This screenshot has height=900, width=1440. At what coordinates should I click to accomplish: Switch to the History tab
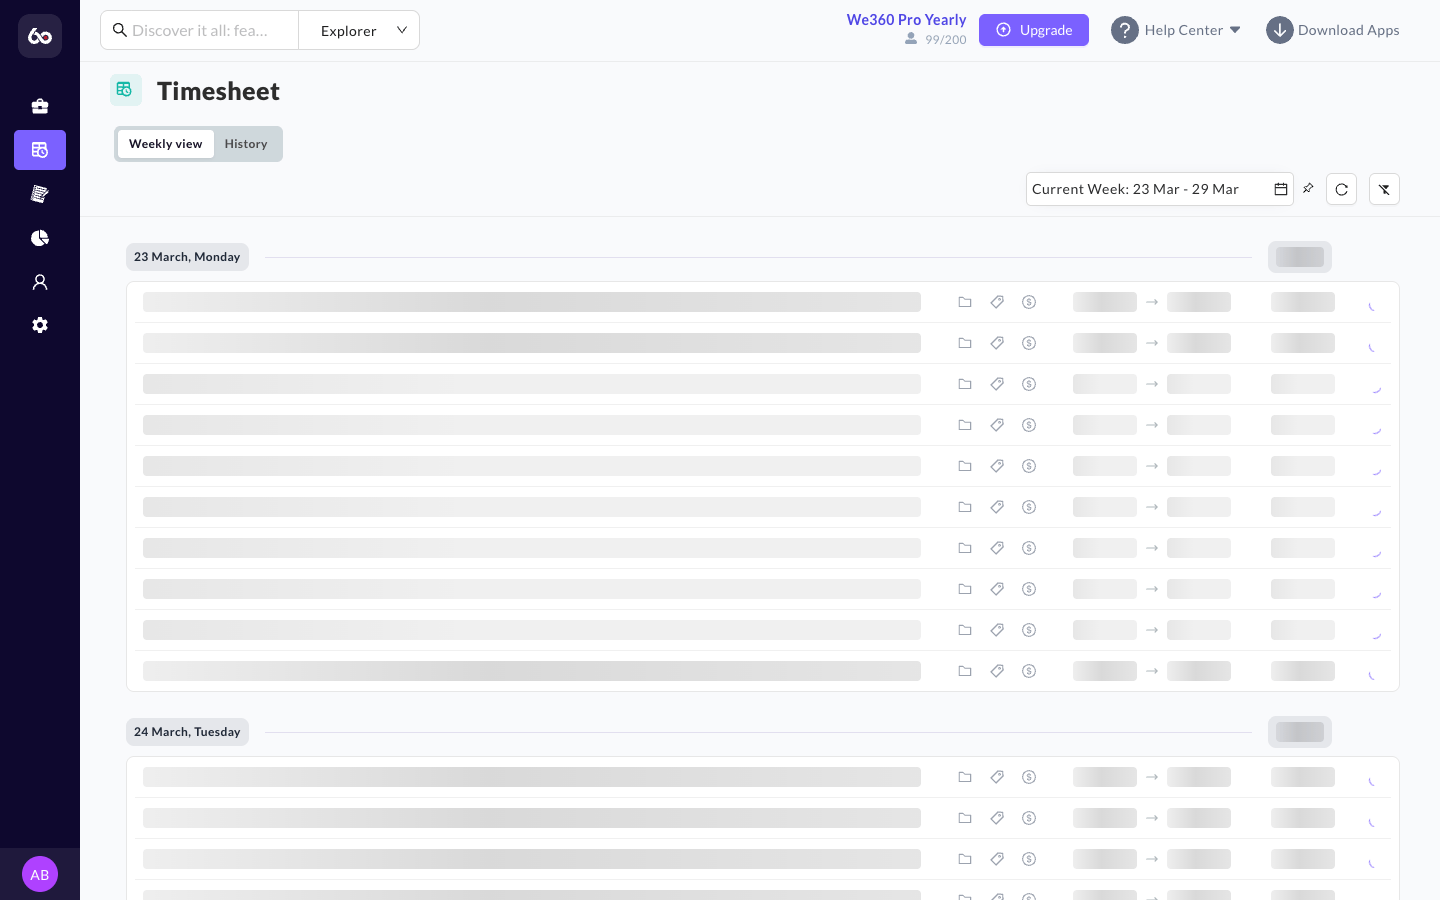(246, 144)
